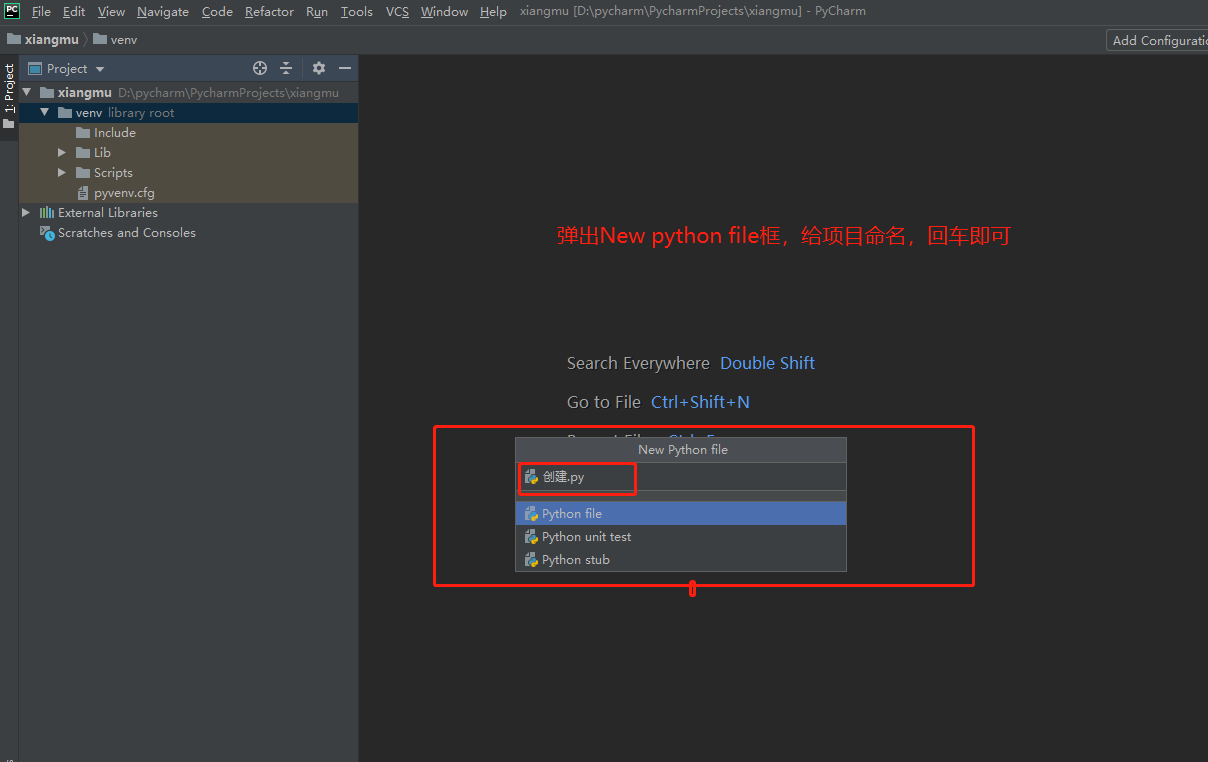Click the Add Configuration button

point(1158,40)
